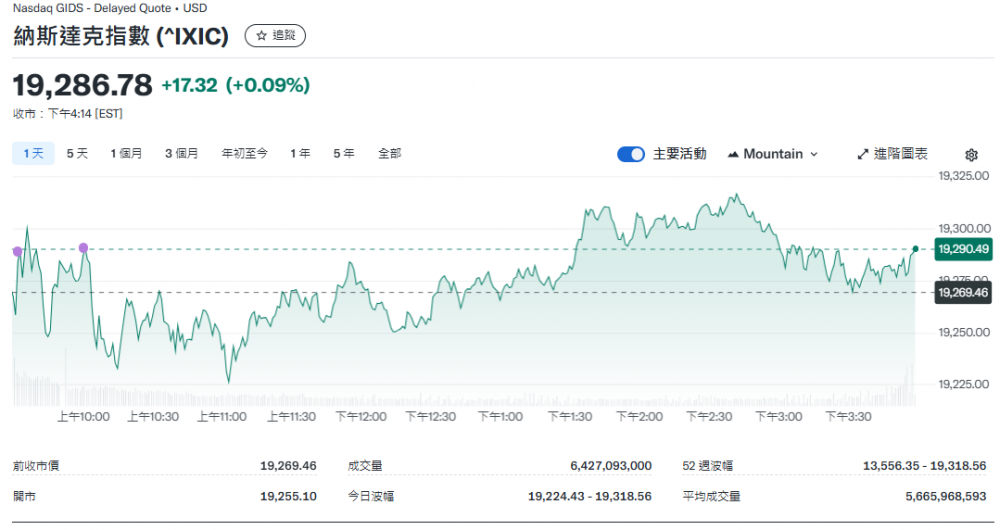Choose the 3個月 chart range
This screenshot has height=530, width=1000.
[x=182, y=153]
